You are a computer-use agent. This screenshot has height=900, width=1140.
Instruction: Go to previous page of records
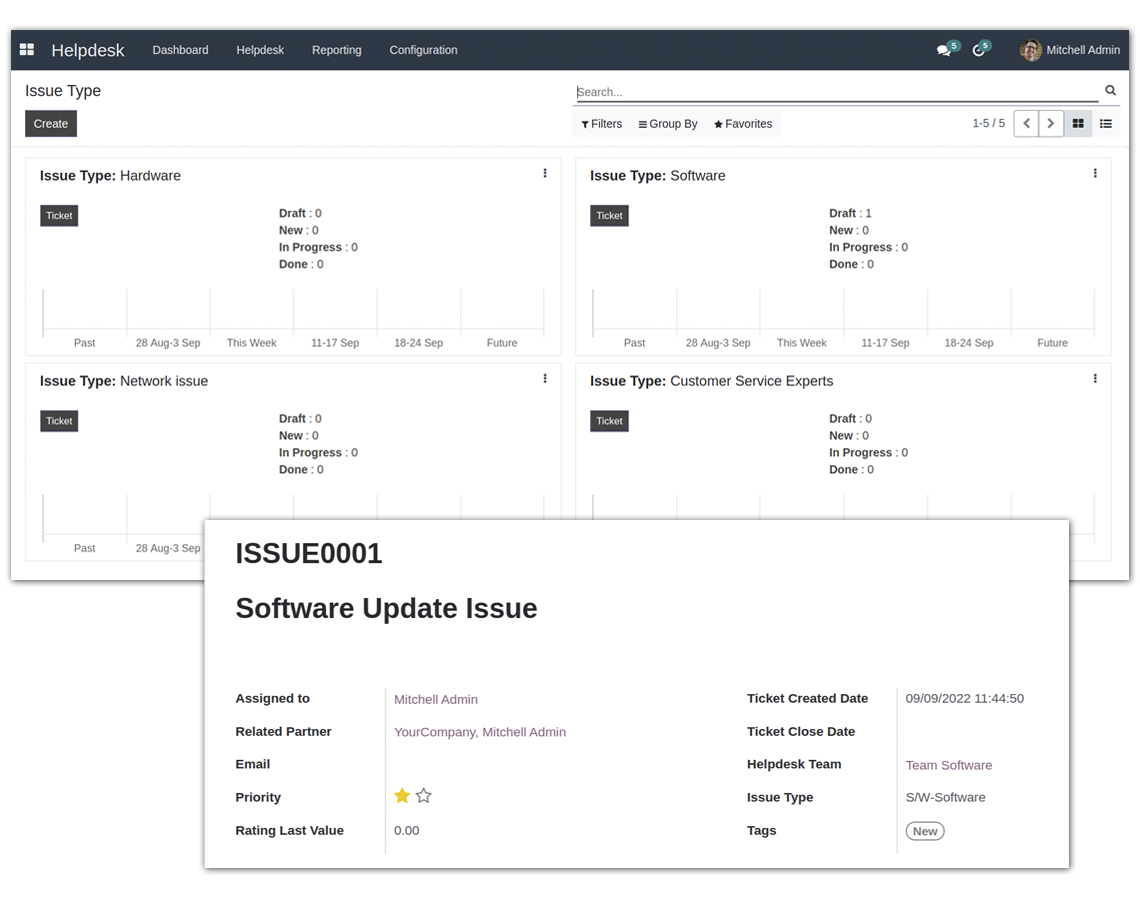(1026, 124)
